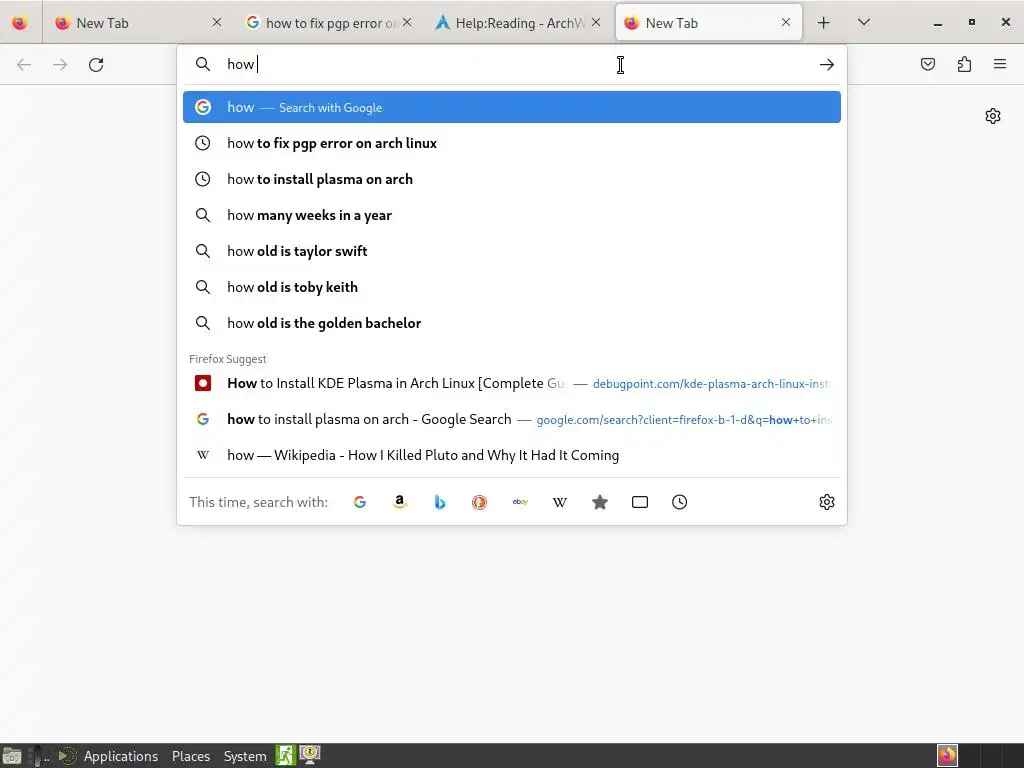Click lock screen monitor icon in panel
The height and width of the screenshot is (768, 1024).
click(310, 755)
